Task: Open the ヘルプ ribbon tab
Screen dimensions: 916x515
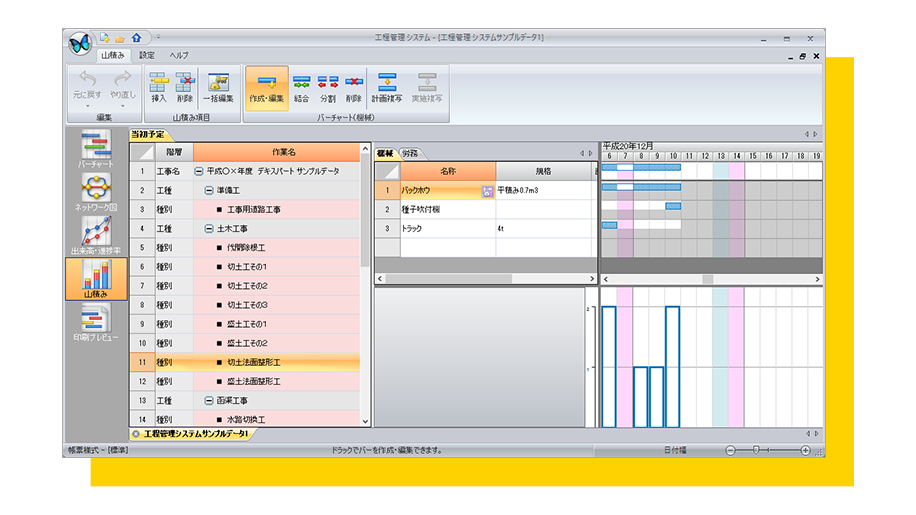Action: coord(179,55)
